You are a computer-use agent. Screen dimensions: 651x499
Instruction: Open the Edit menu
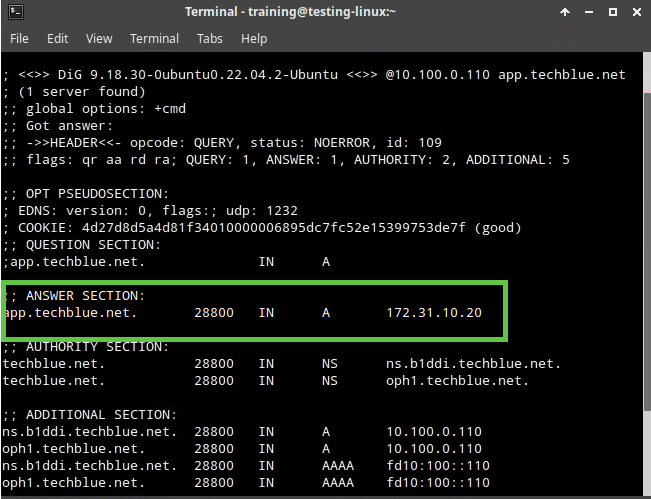coord(57,39)
